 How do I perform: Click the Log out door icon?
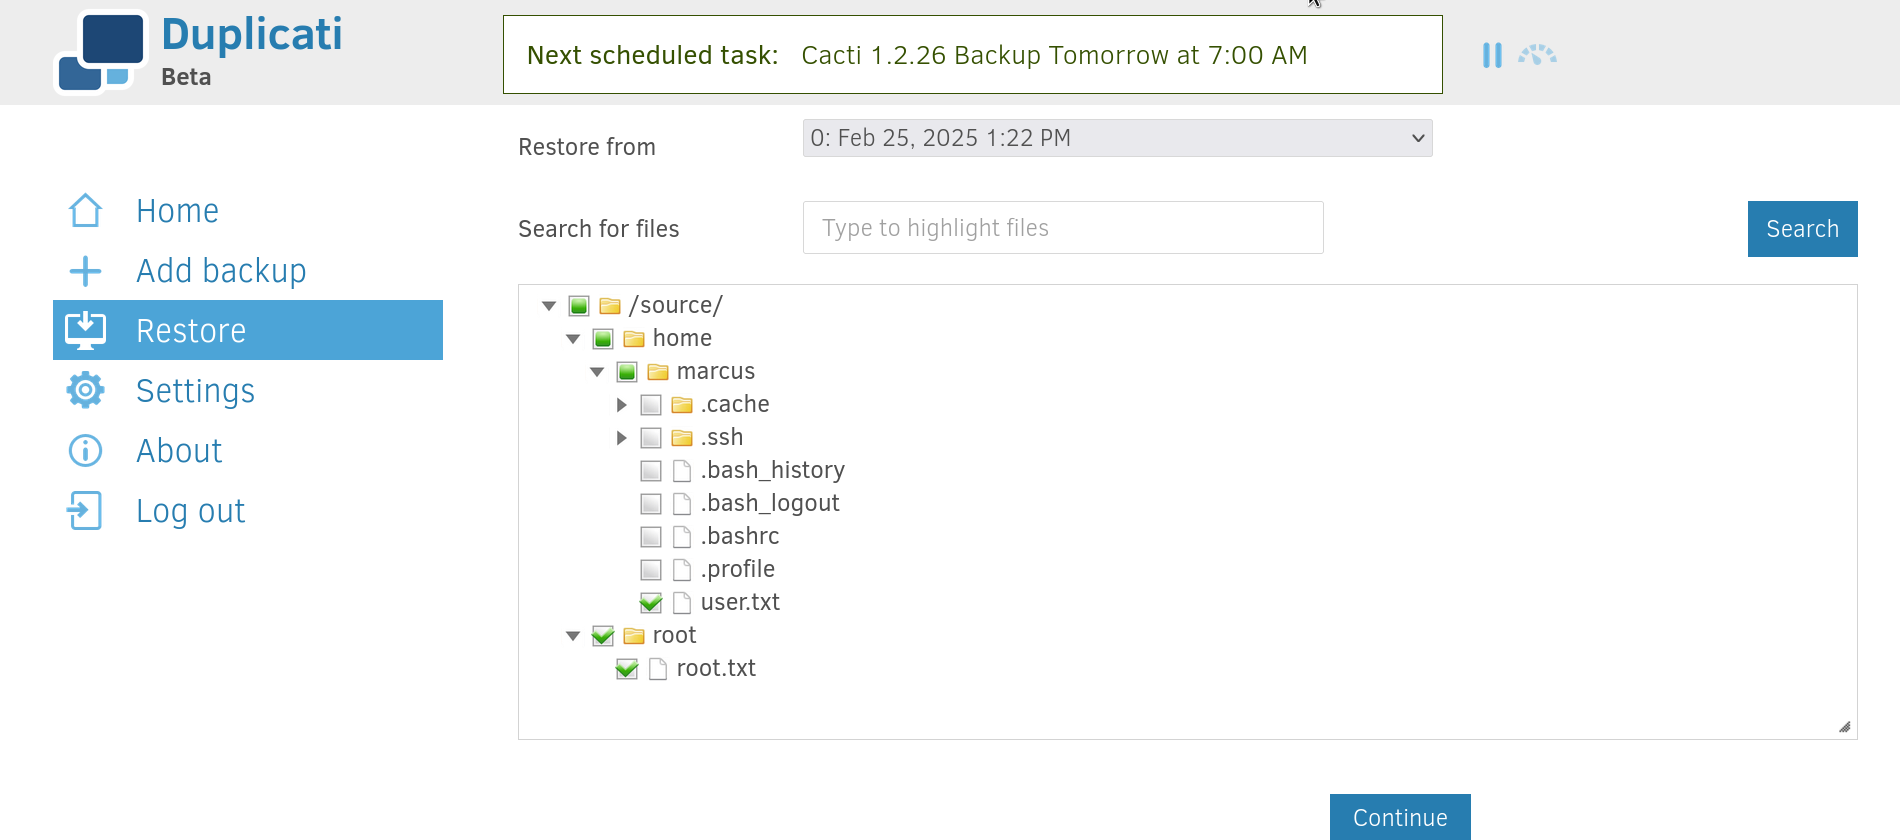[x=85, y=510]
